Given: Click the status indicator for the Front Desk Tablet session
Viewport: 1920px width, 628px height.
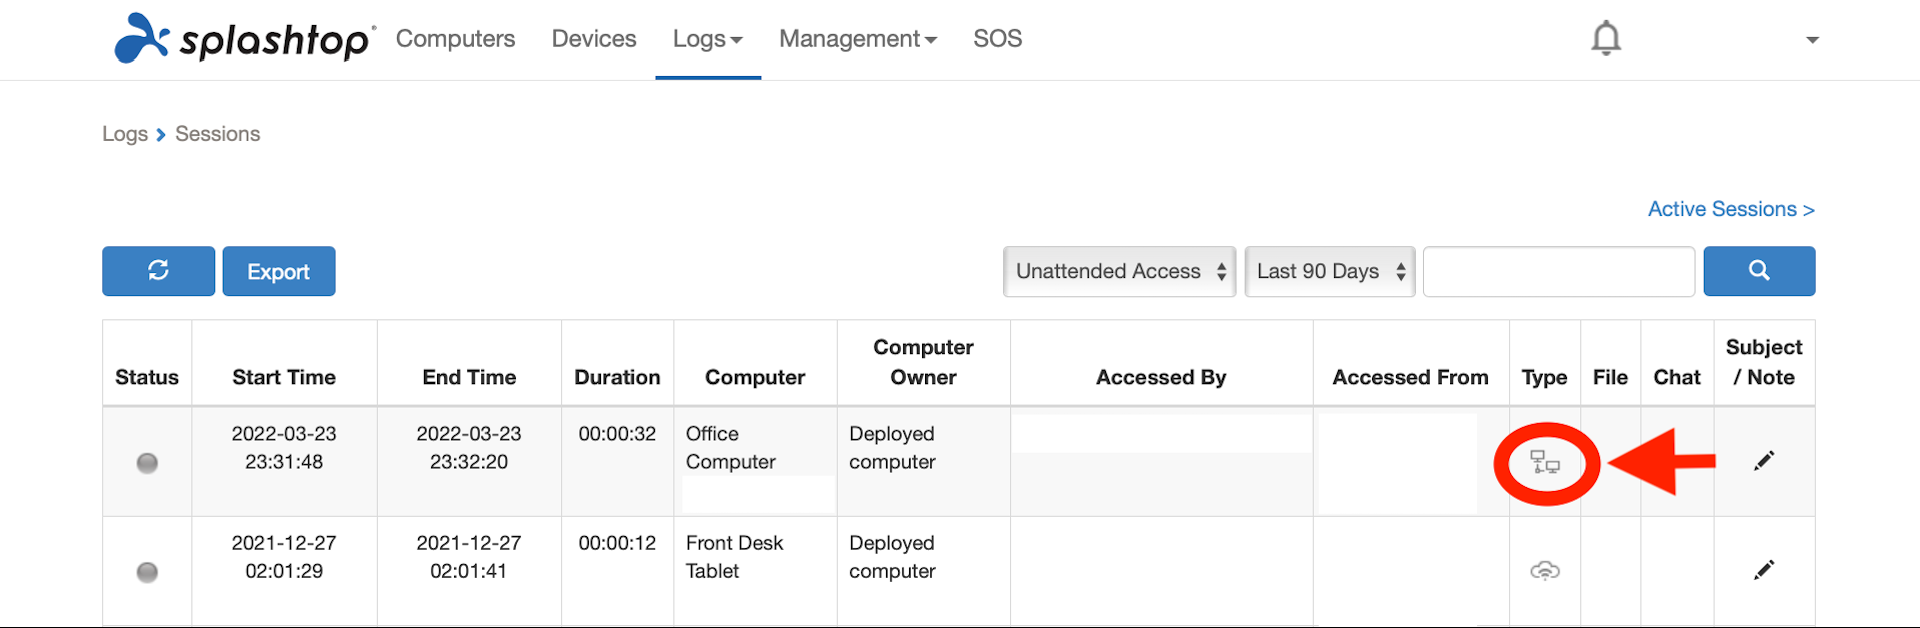Looking at the screenshot, I should [x=147, y=572].
